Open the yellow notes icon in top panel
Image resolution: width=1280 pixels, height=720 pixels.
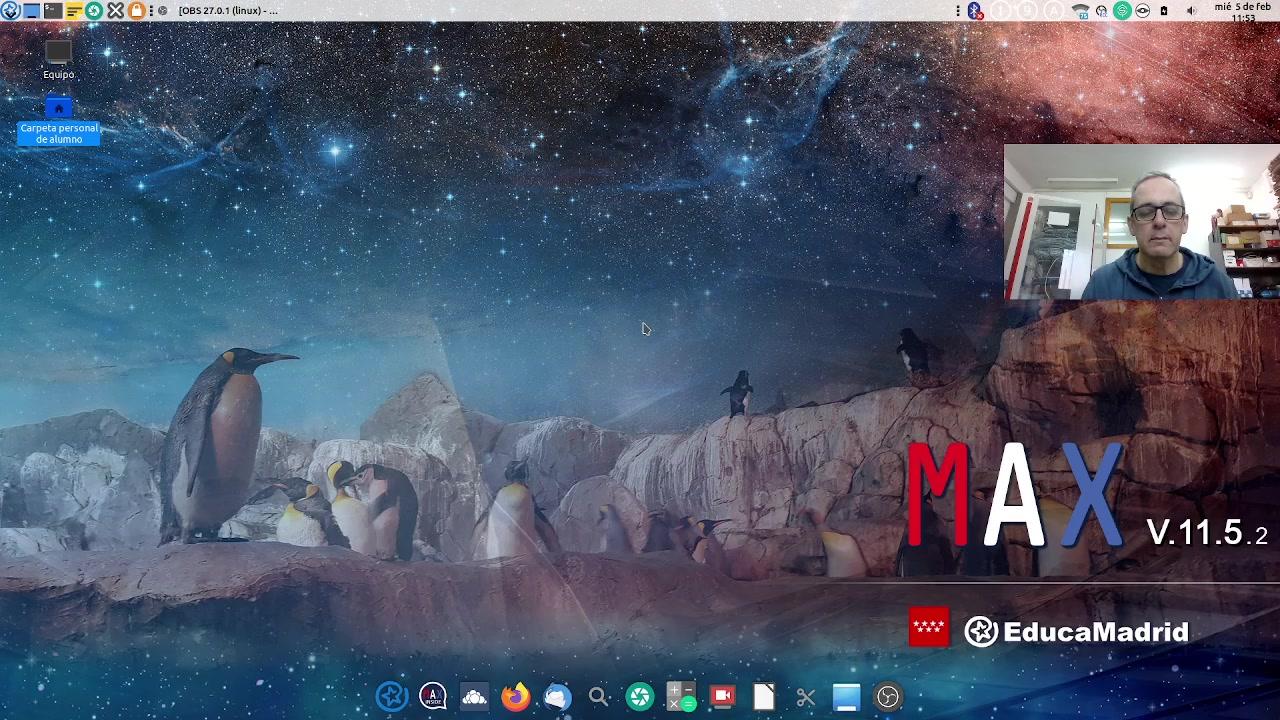click(74, 10)
